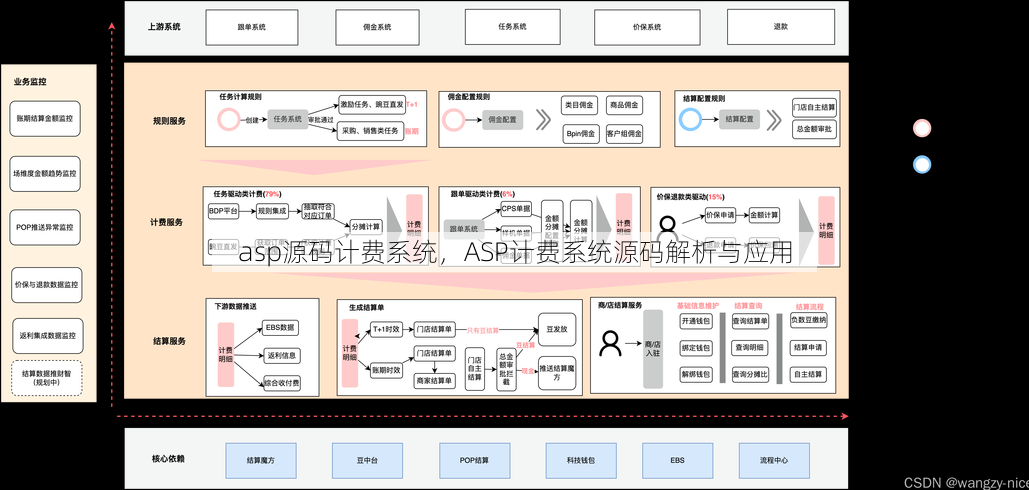
Task: Click the POP推送异常监控 box
Action: coord(45,228)
